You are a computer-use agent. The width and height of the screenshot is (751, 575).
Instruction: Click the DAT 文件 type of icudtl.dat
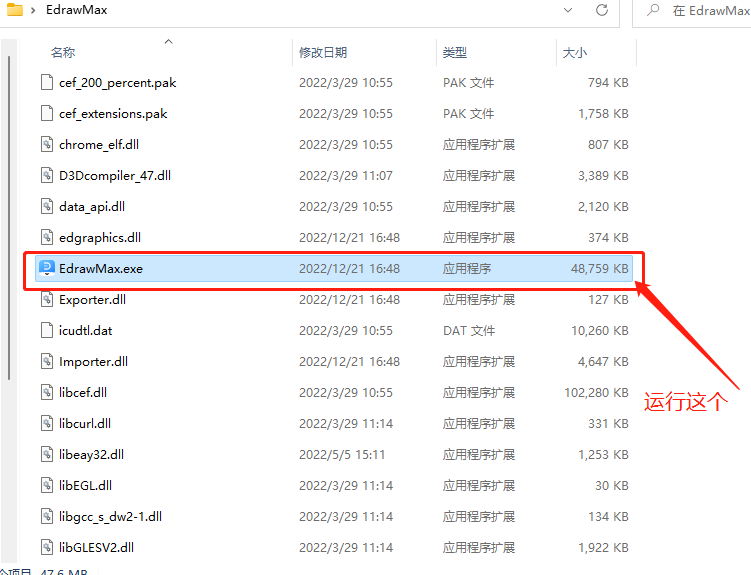tap(469, 331)
